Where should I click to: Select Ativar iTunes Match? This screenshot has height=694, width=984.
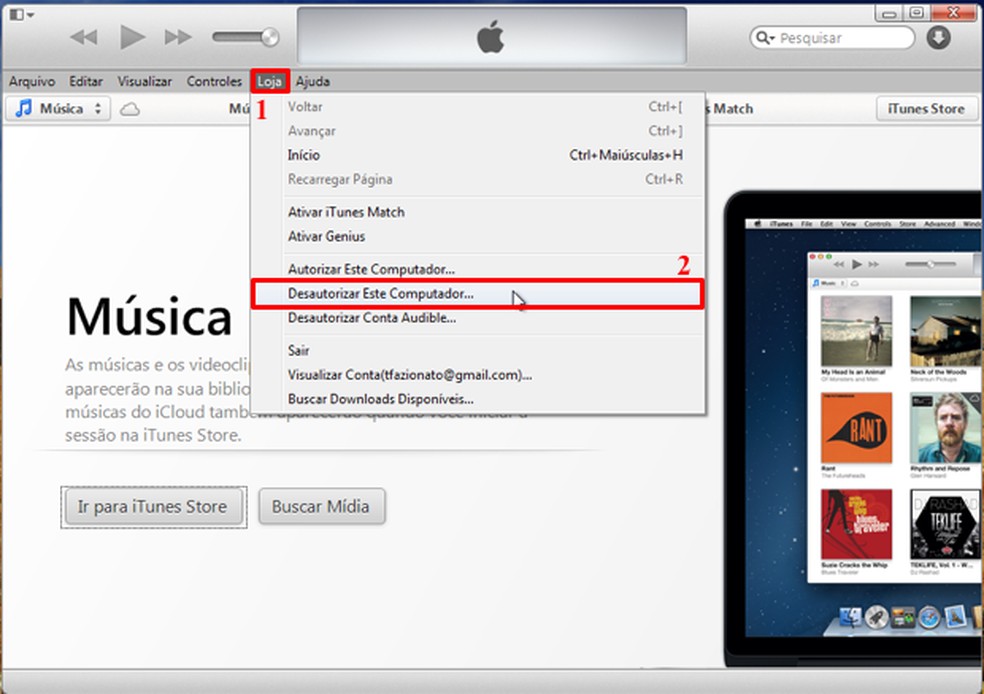[x=478, y=212]
